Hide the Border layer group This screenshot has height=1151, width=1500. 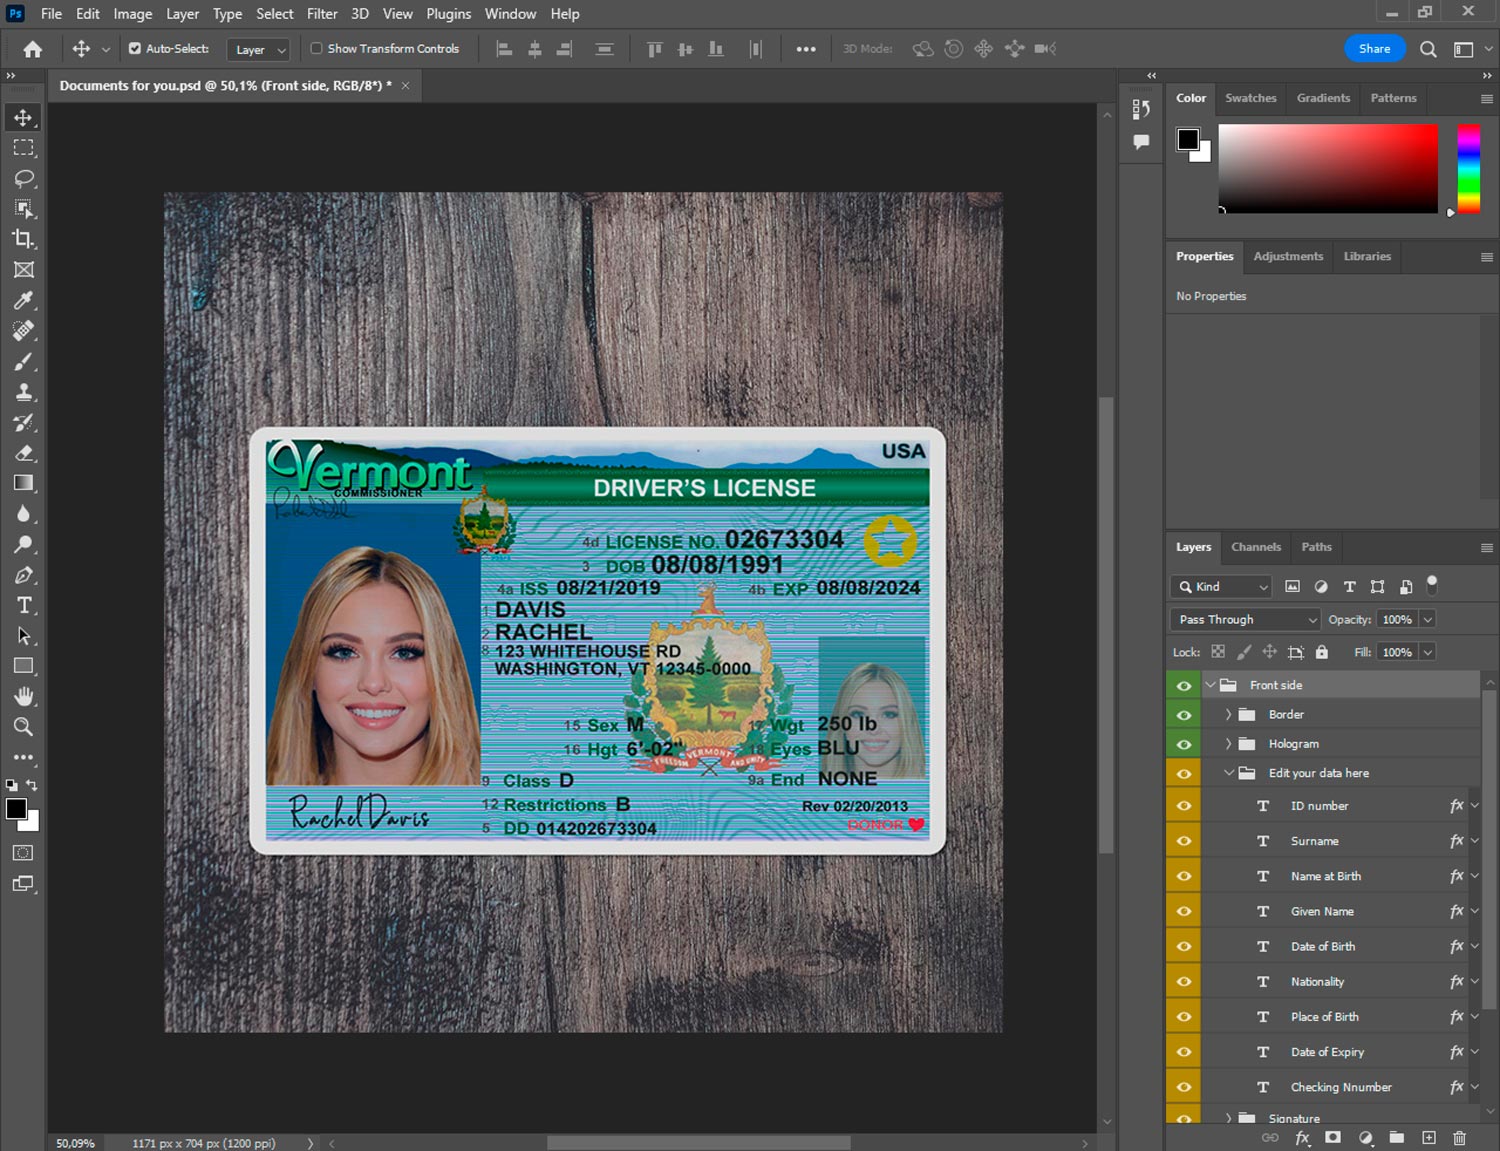[x=1184, y=715]
